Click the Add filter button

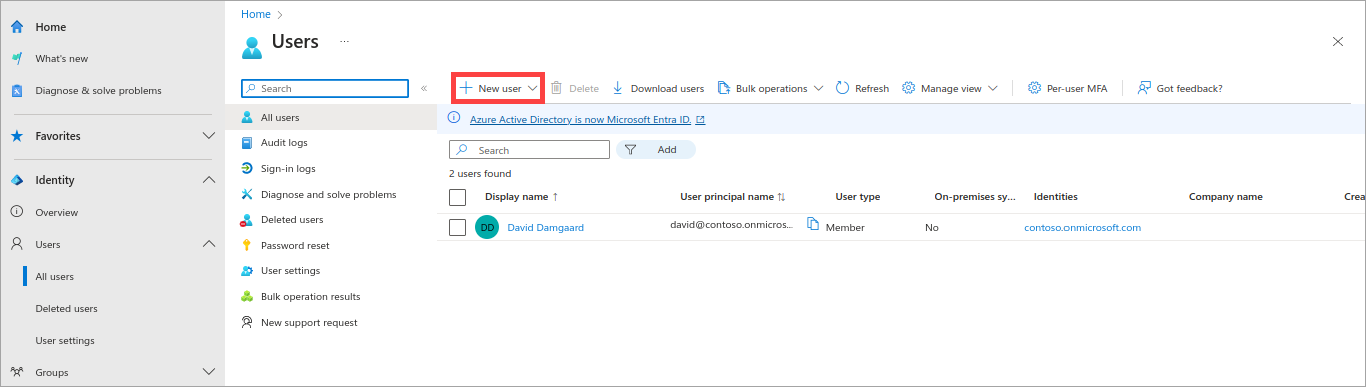point(656,150)
